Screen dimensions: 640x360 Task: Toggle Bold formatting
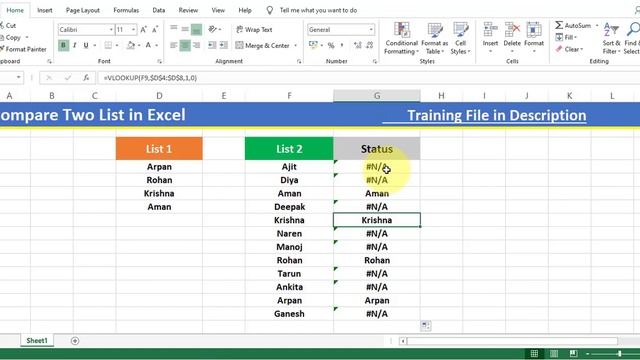(x=63, y=45)
